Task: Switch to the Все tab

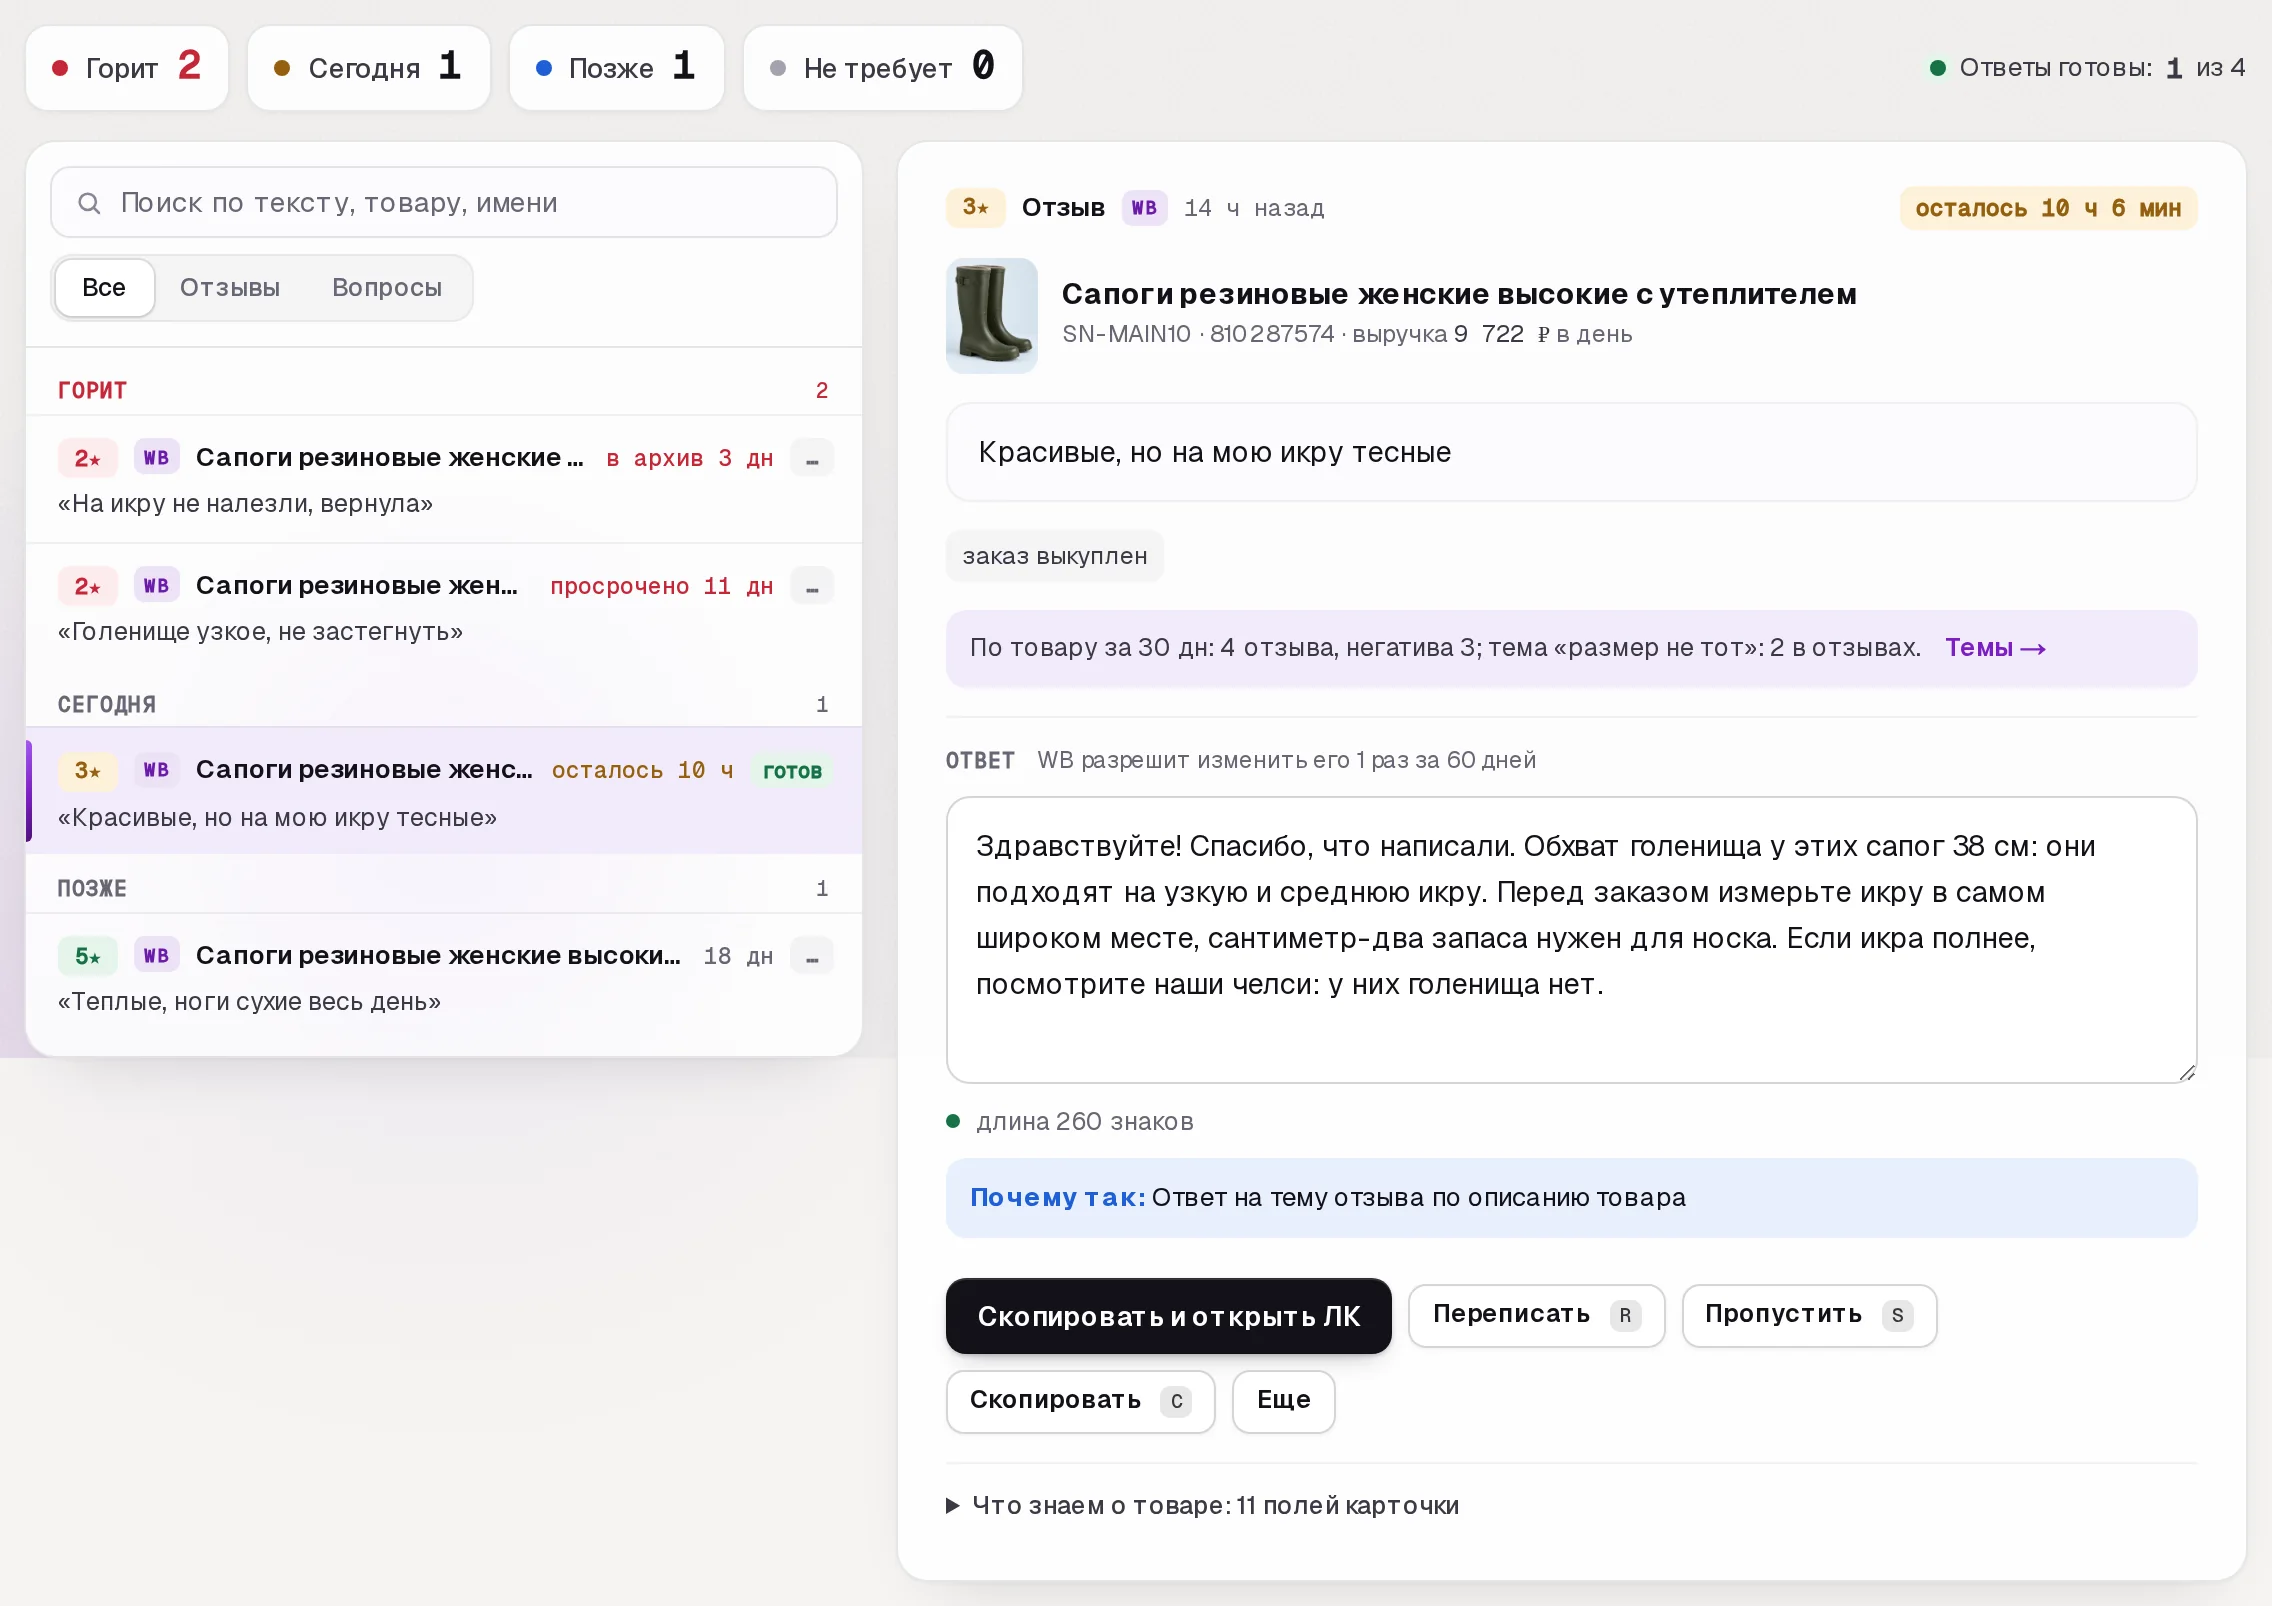Action: pyautogui.click(x=104, y=288)
